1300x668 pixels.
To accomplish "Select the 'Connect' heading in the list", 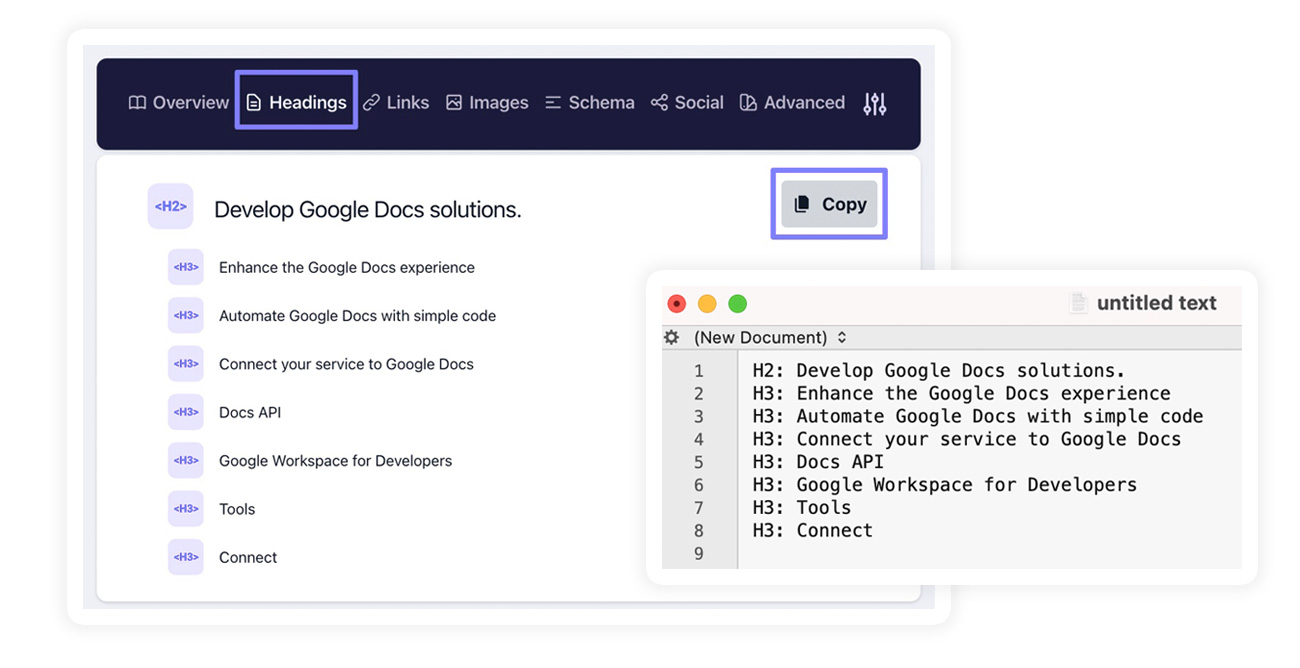I will pos(248,557).
